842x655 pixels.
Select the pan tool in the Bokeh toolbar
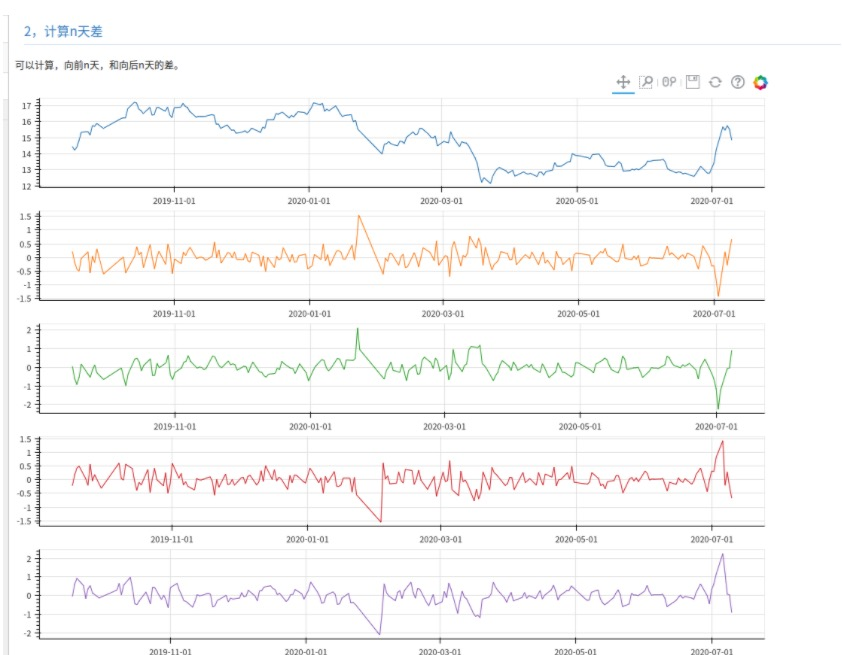tap(623, 82)
